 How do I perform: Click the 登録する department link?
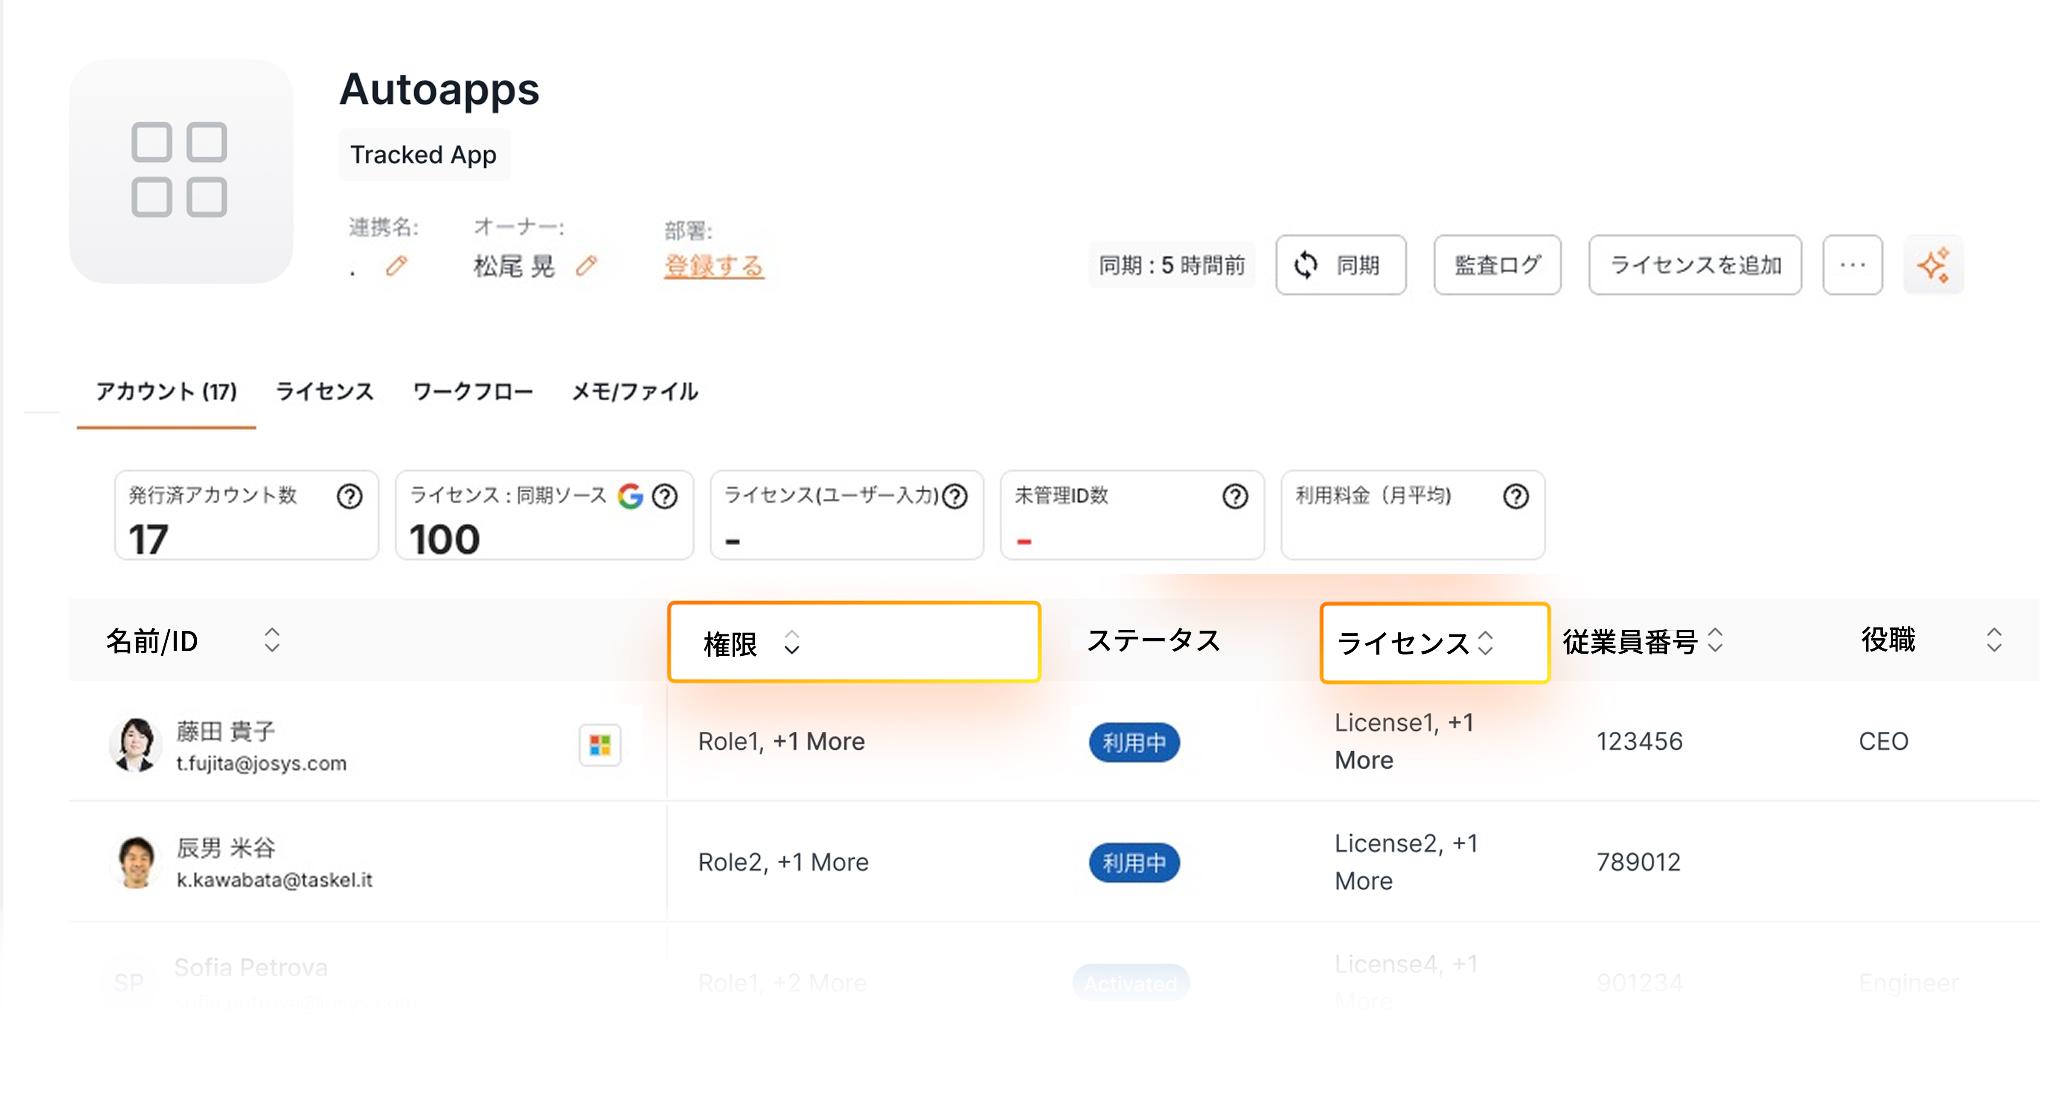click(x=714, y=266)
